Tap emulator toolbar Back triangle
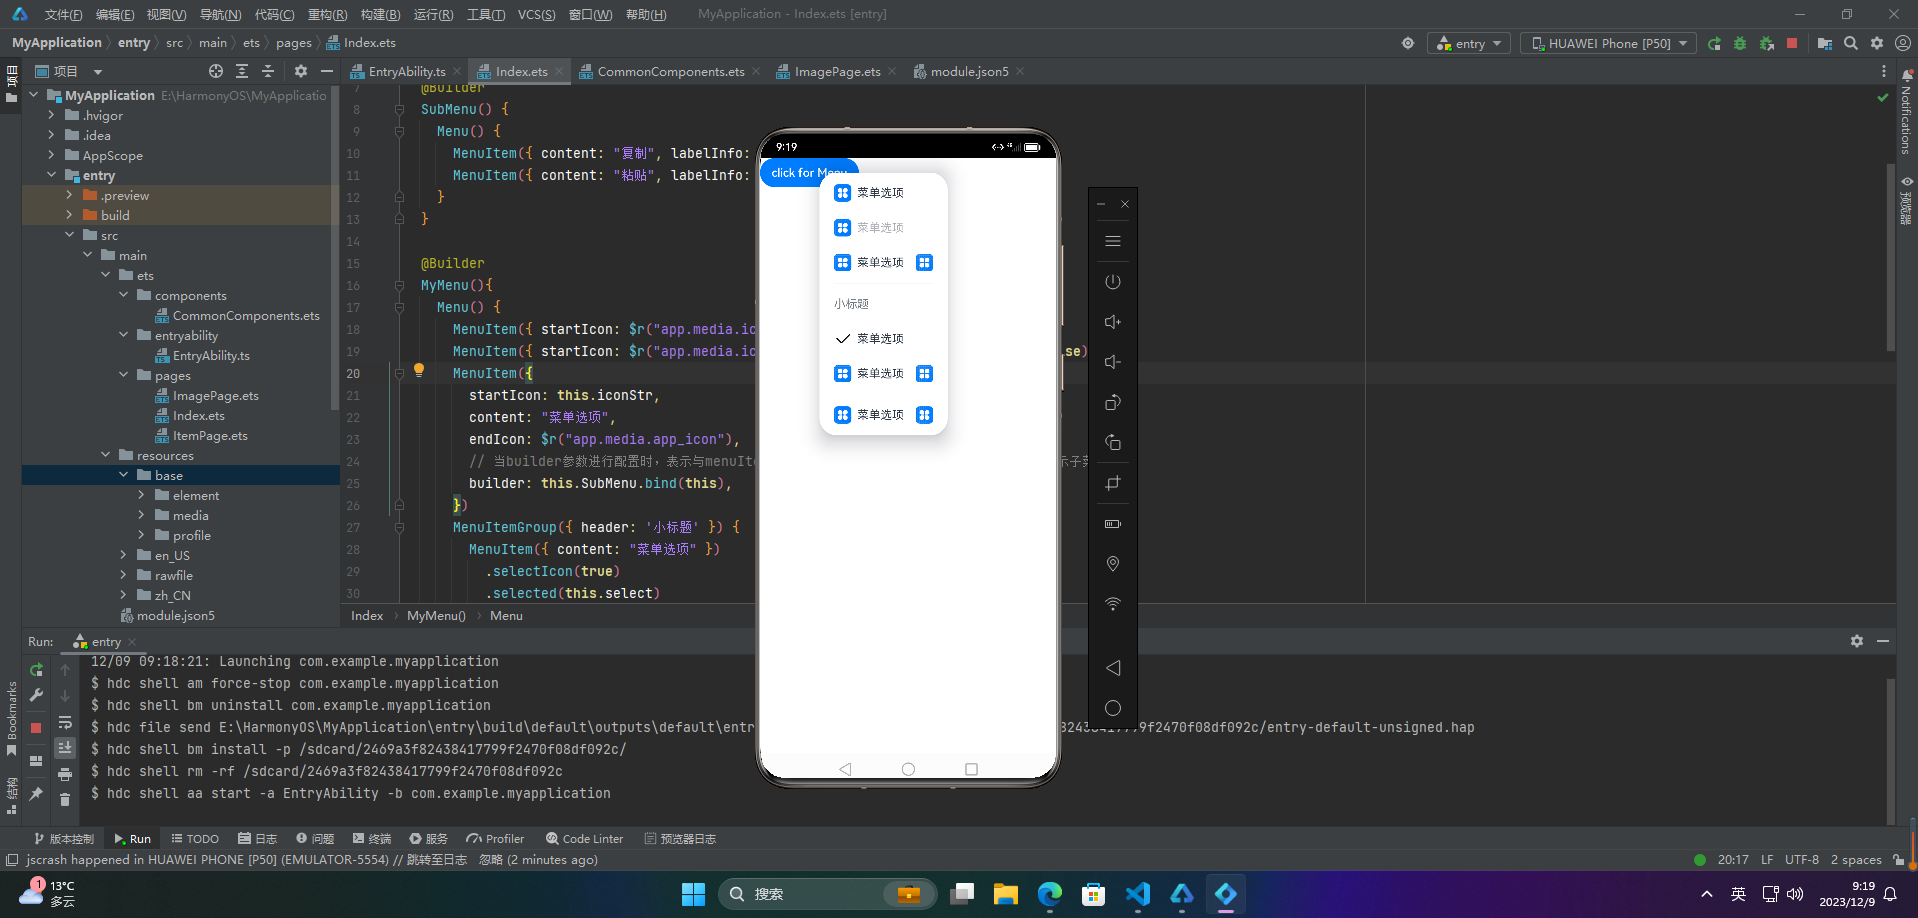1918x918 pixels. tap(1113, 668)
